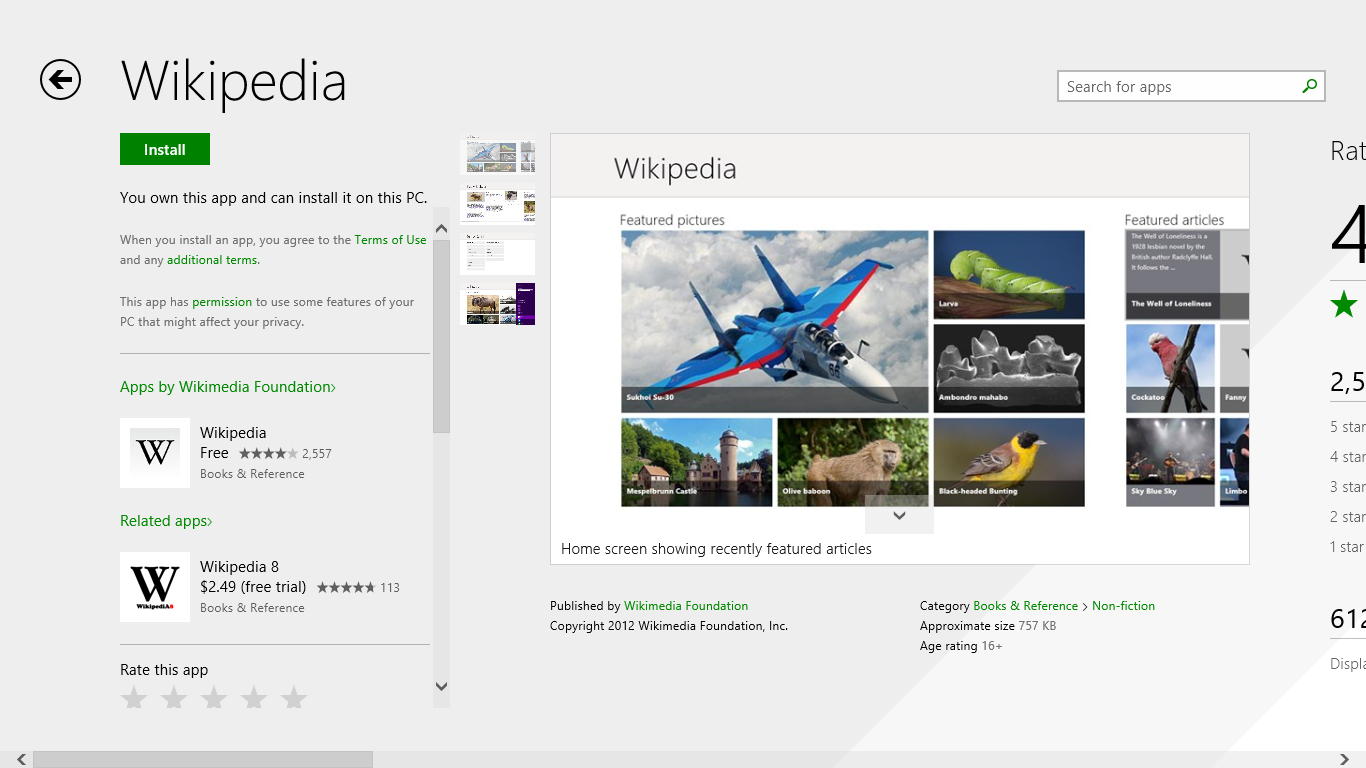The height and width of the screenshot is (768, 1366).
Task: Open Wikimedia Foundation publisher link
Action: (686, 606)
